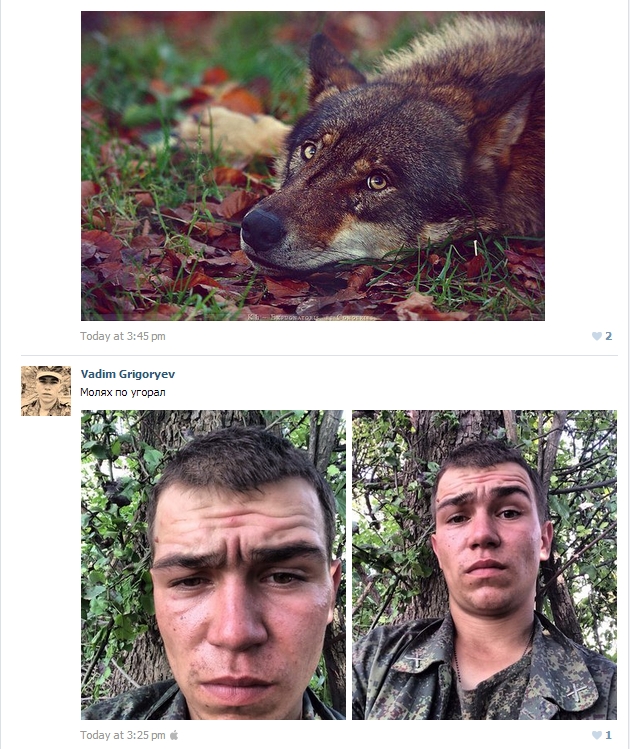The width and height of the screenshot is (632, 749).
Task: Click the "Today at 3:25 pm" timestamp
Action: click(x=123, y=735)
